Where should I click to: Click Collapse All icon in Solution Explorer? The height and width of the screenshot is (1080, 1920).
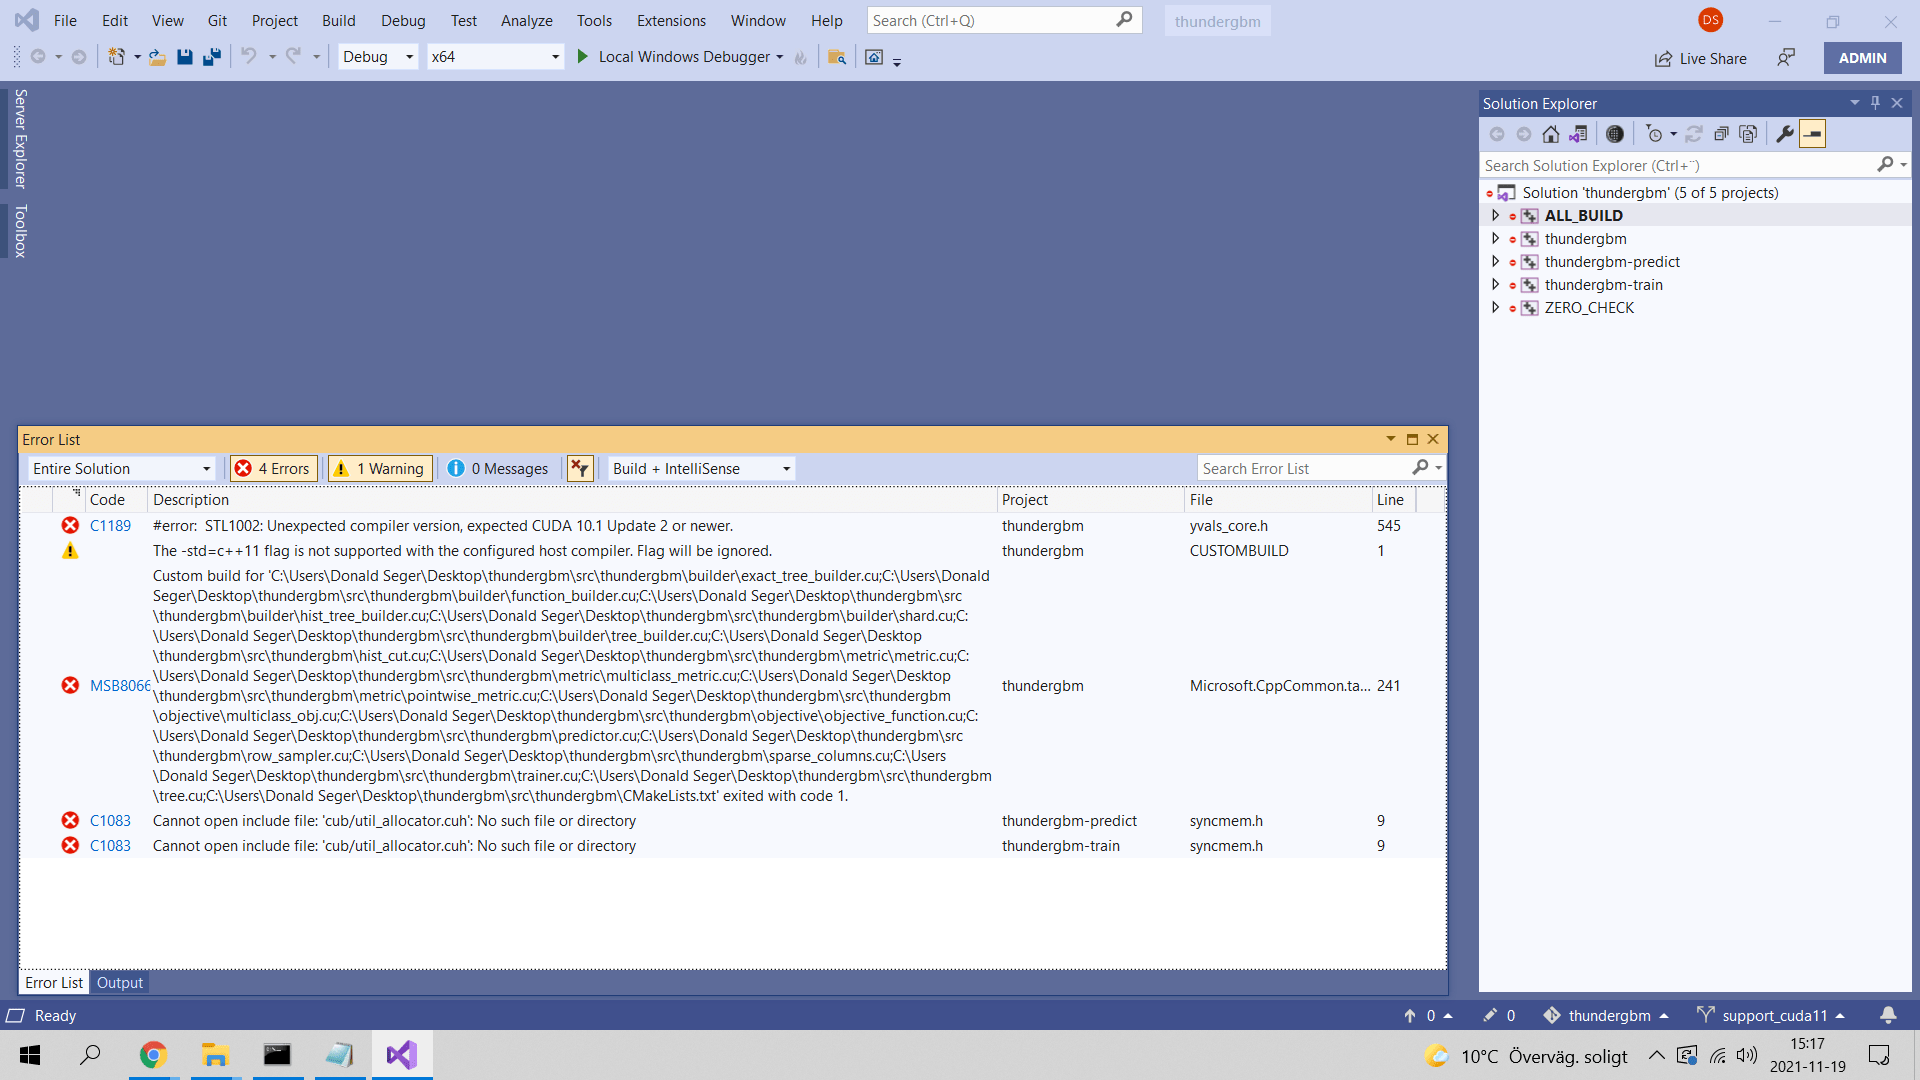(1721, 134)
